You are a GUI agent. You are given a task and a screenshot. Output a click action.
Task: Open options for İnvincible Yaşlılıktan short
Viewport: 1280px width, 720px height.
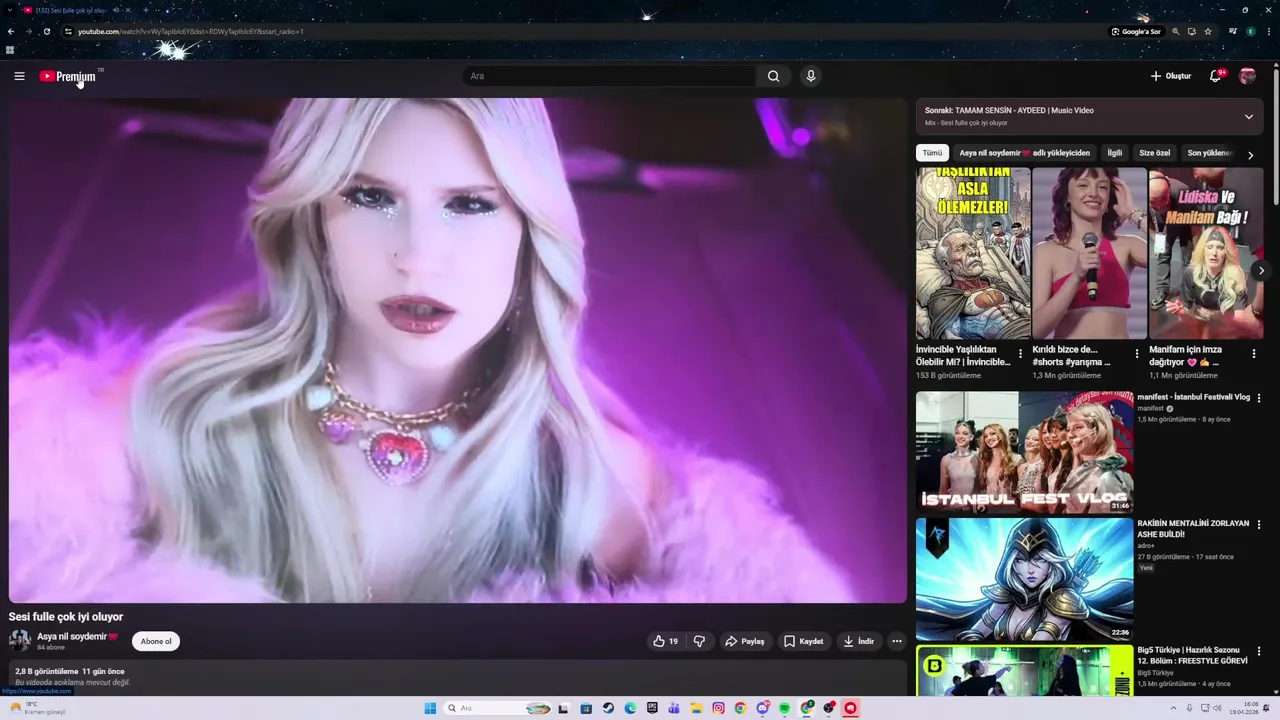pyautogui.click(x=1020, y=354)
